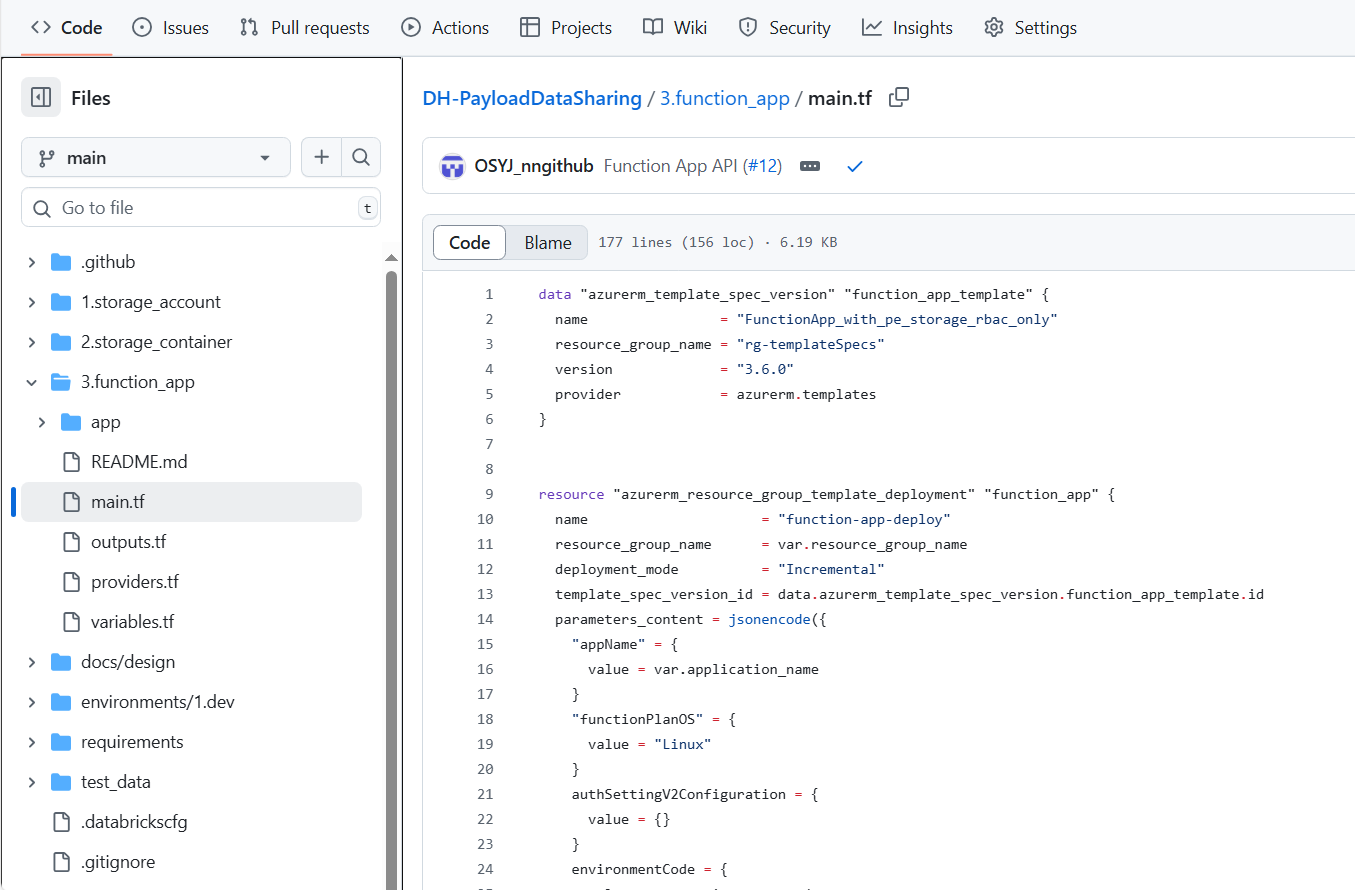1355x890 pixels.
Task: Open the Function App API commit message
Action: pos(672,166)
